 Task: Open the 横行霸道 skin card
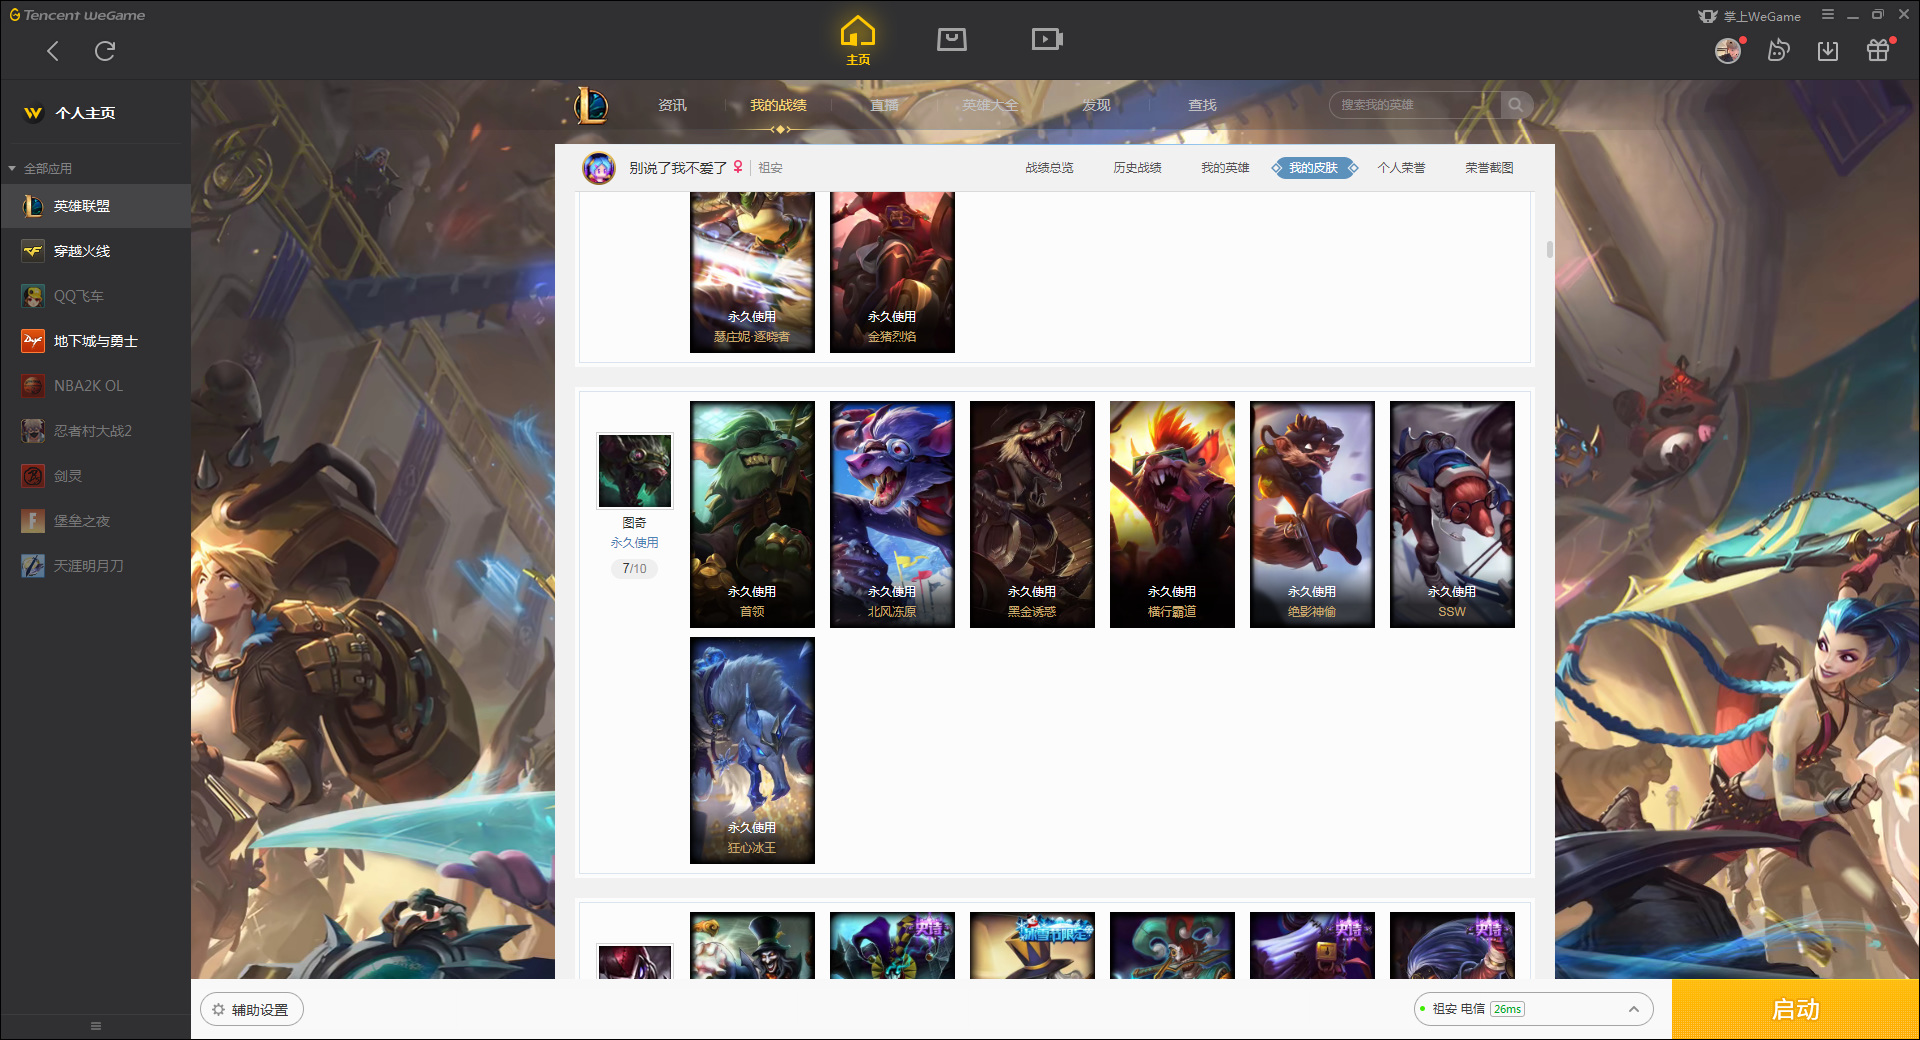coord(1172,514)
